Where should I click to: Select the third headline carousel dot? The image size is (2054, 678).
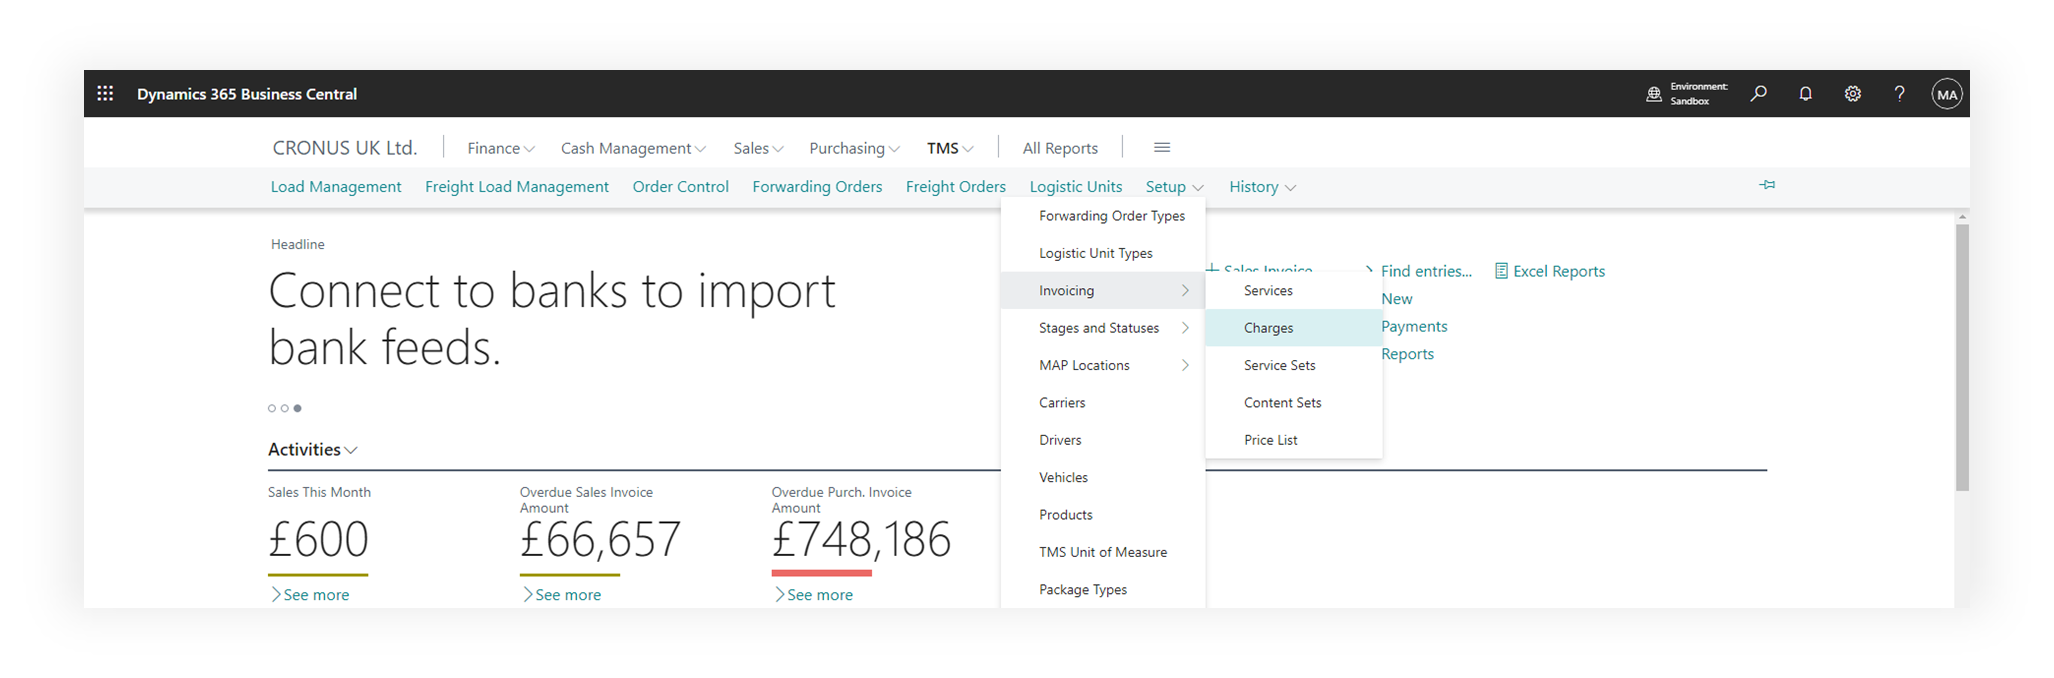(x=298, y=408)
